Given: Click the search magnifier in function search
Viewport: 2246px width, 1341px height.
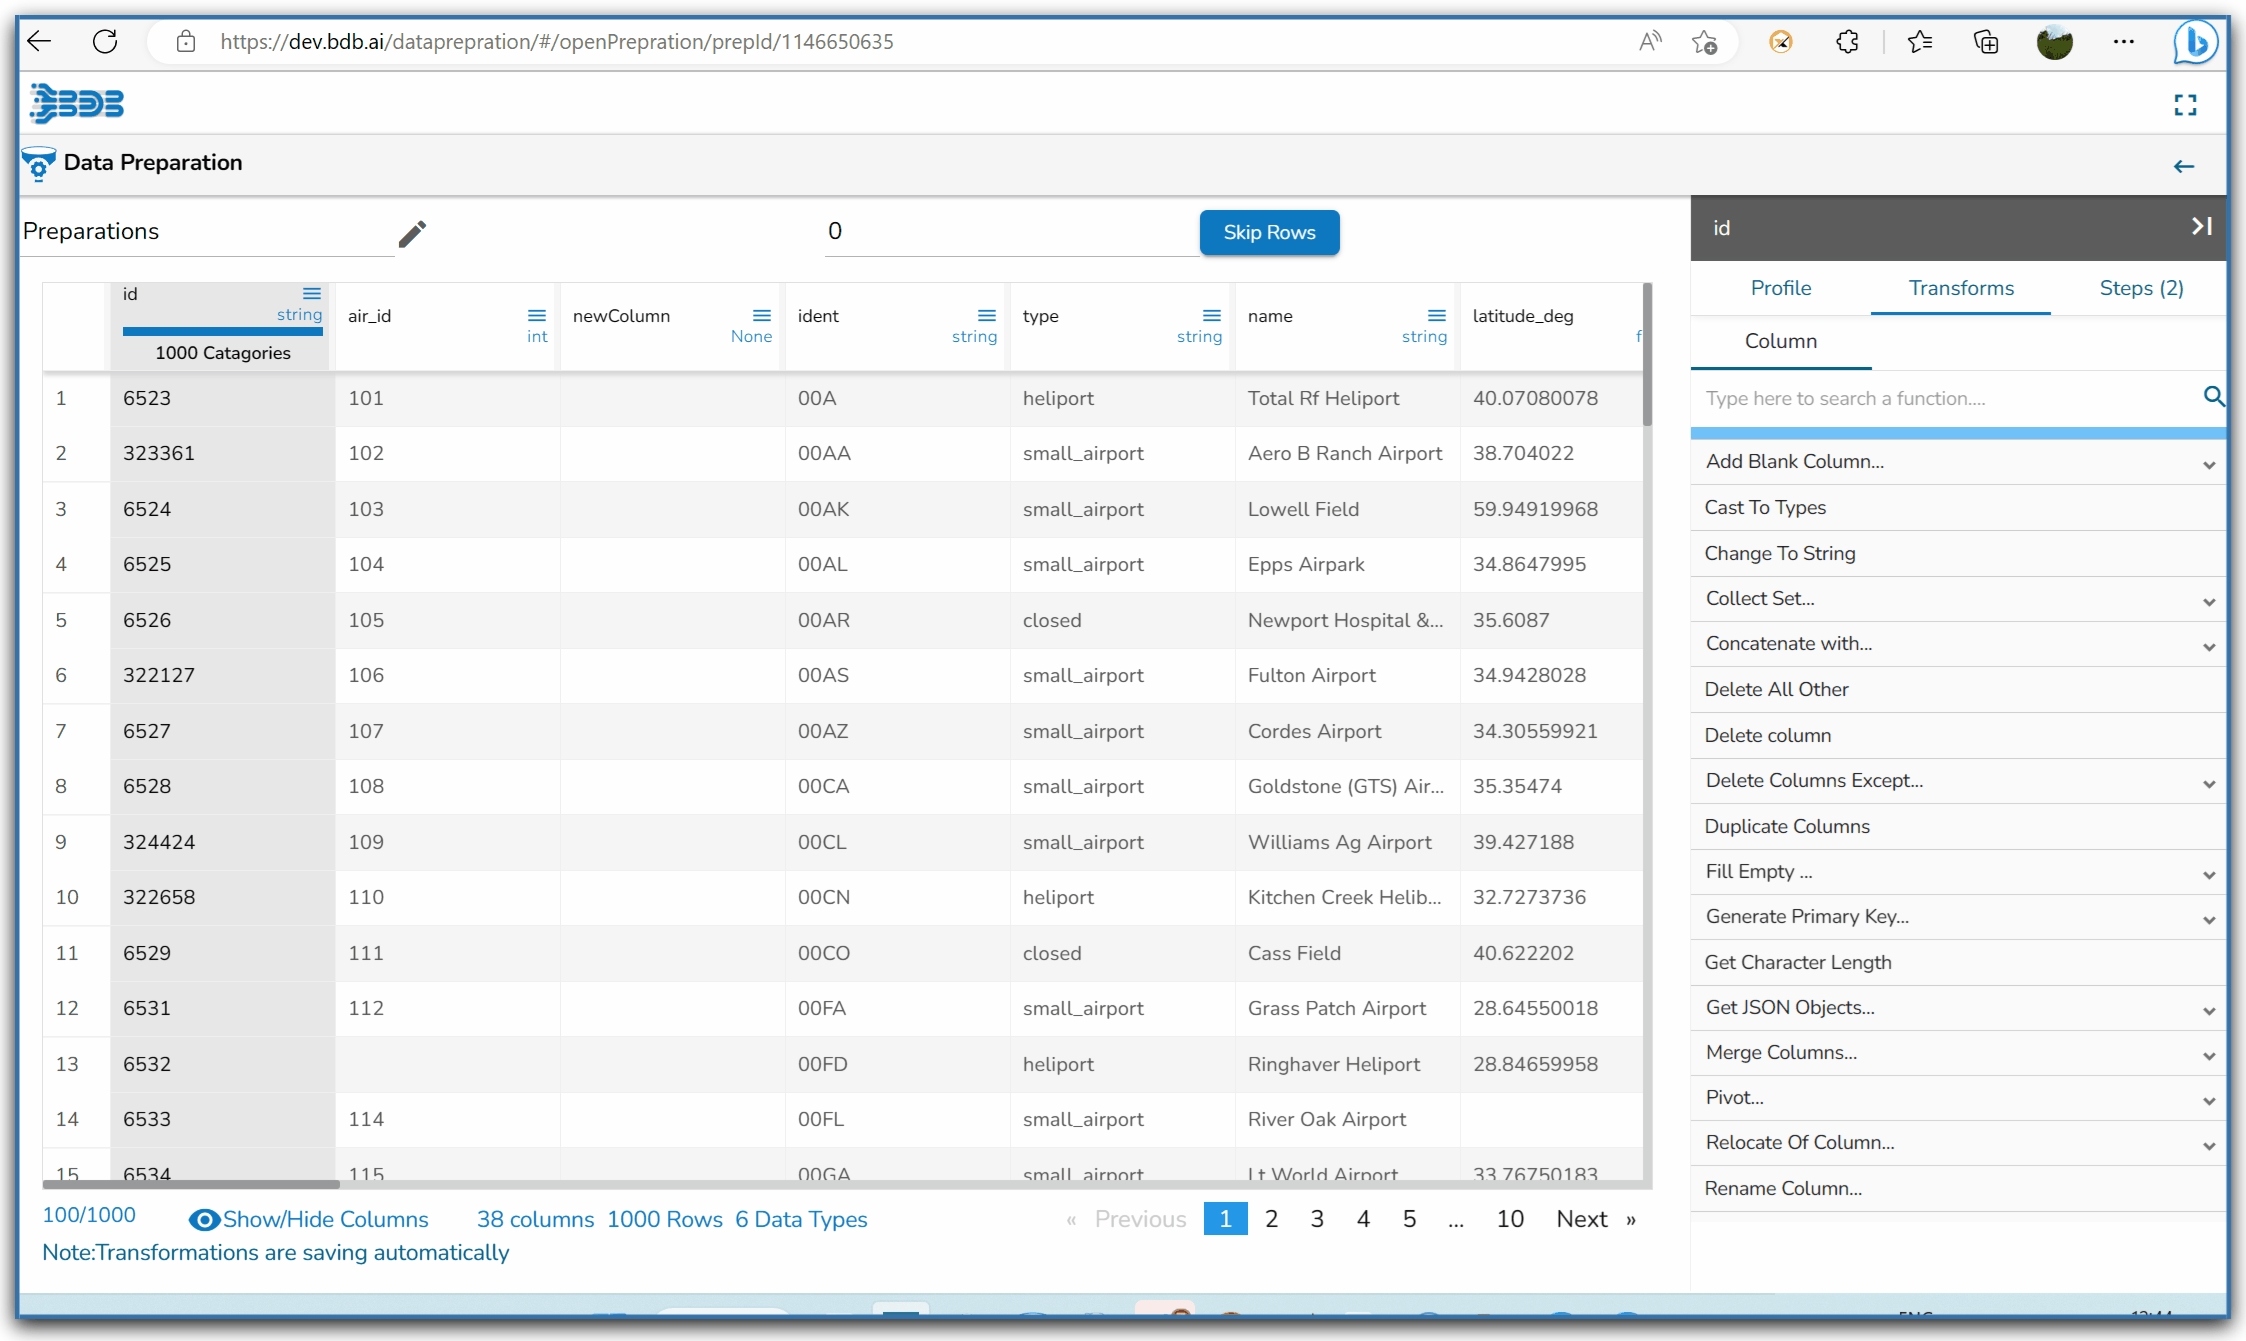Looking at the screenshot, I should pyautogui.click(x=2213, y=397).
